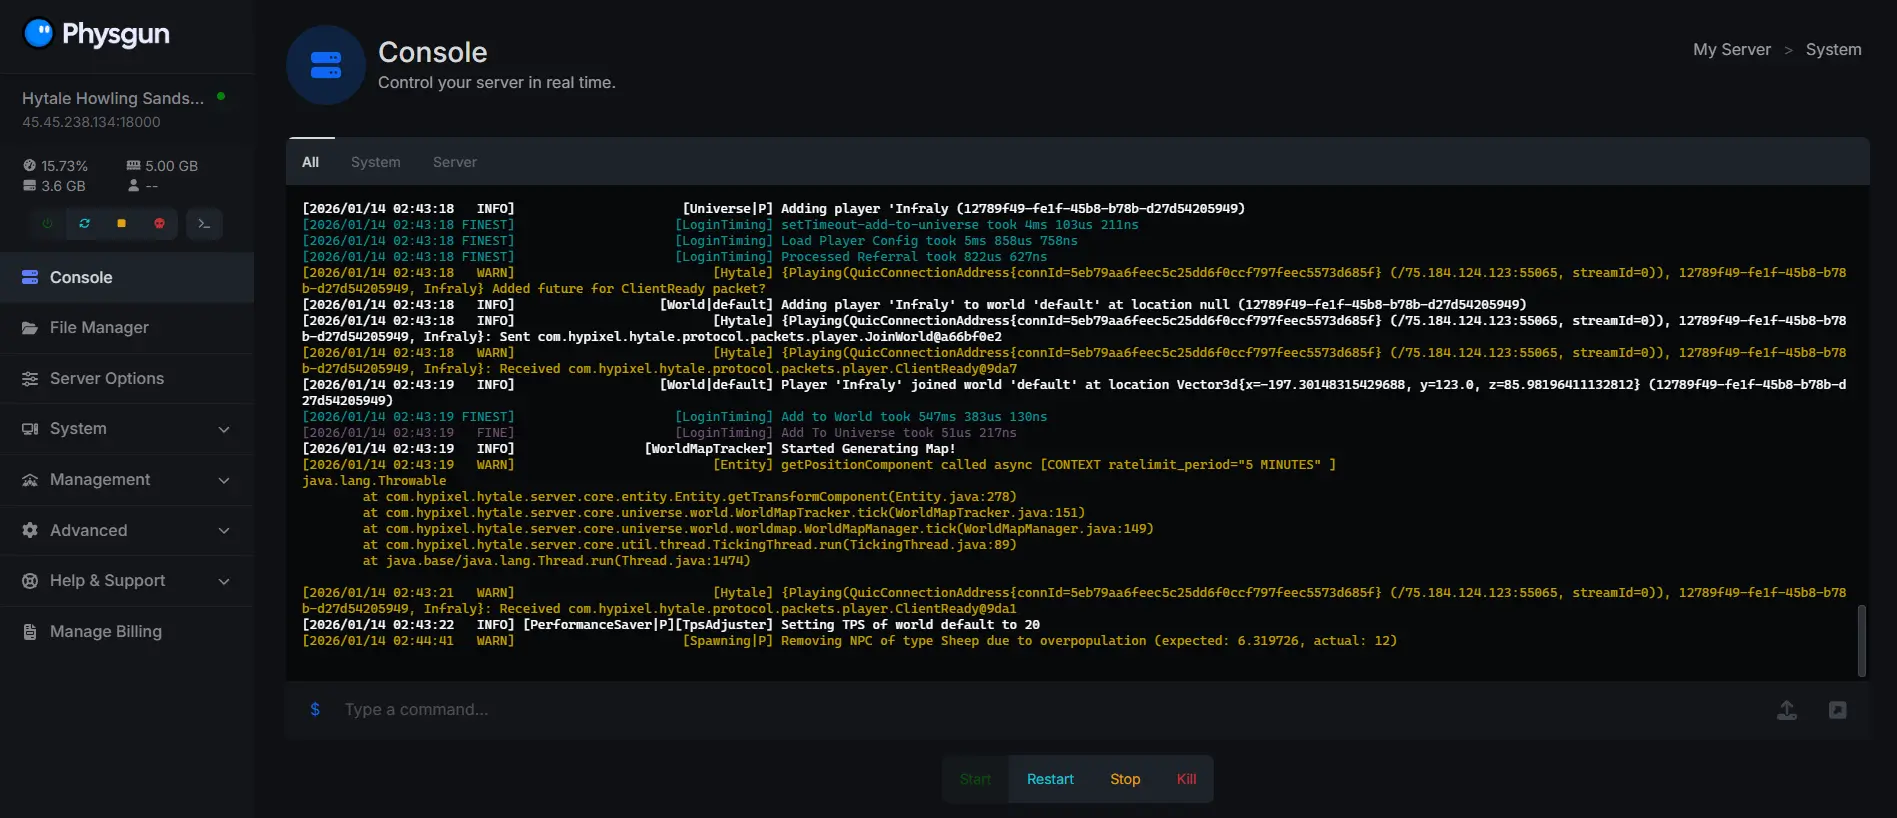Click the red skull kill icon
Image resolution: width=1897 pixels, height=818 pixels.
159,224
